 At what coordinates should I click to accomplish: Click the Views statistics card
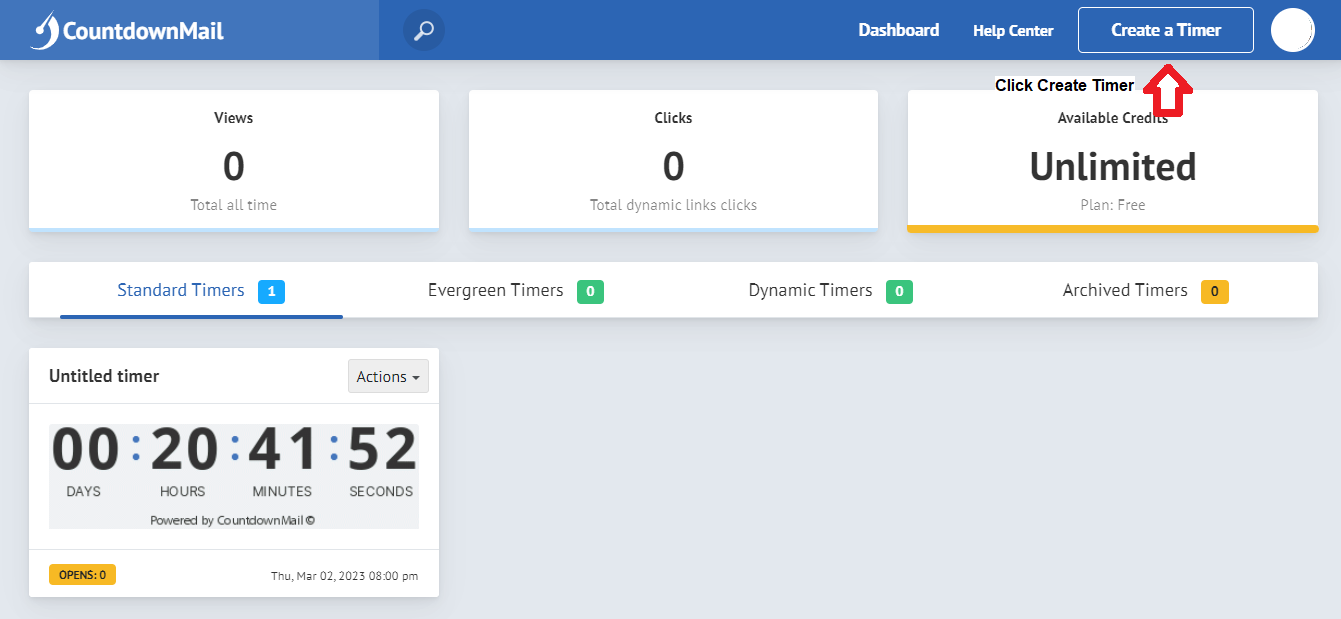click(234, 161)
